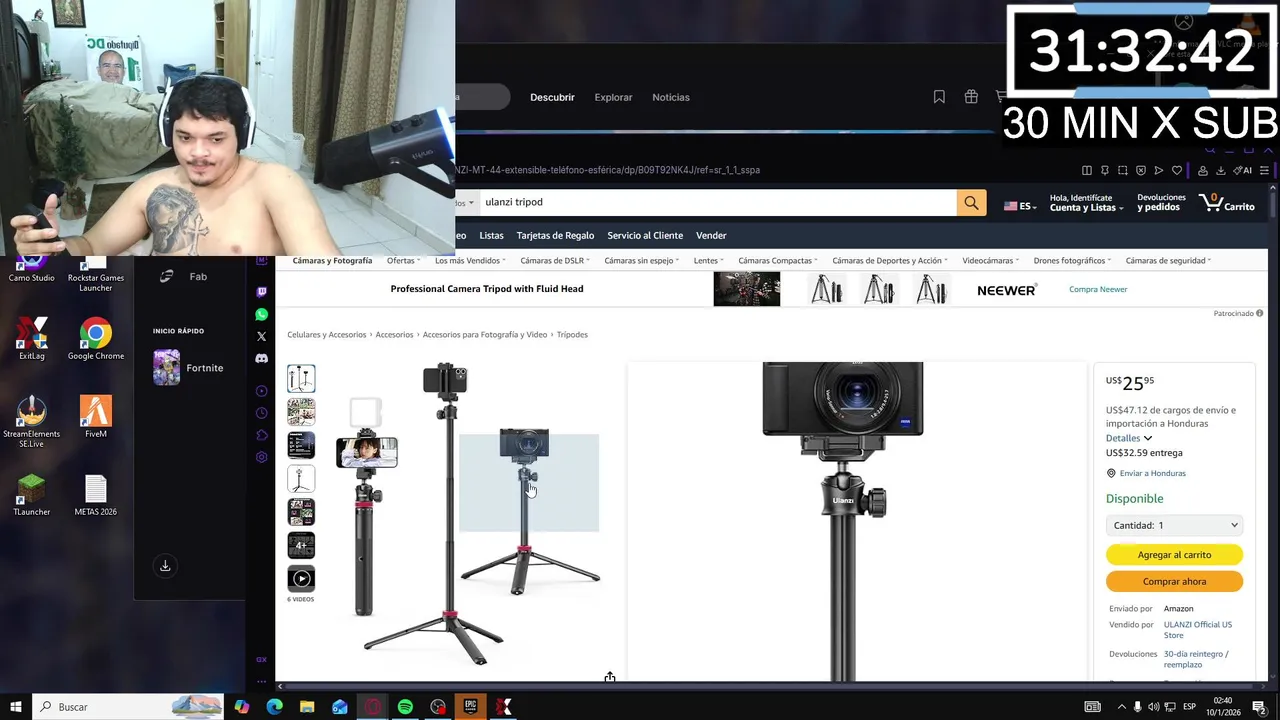Open X (Twitter) in Opera GX sidebar

click(262, 336)
